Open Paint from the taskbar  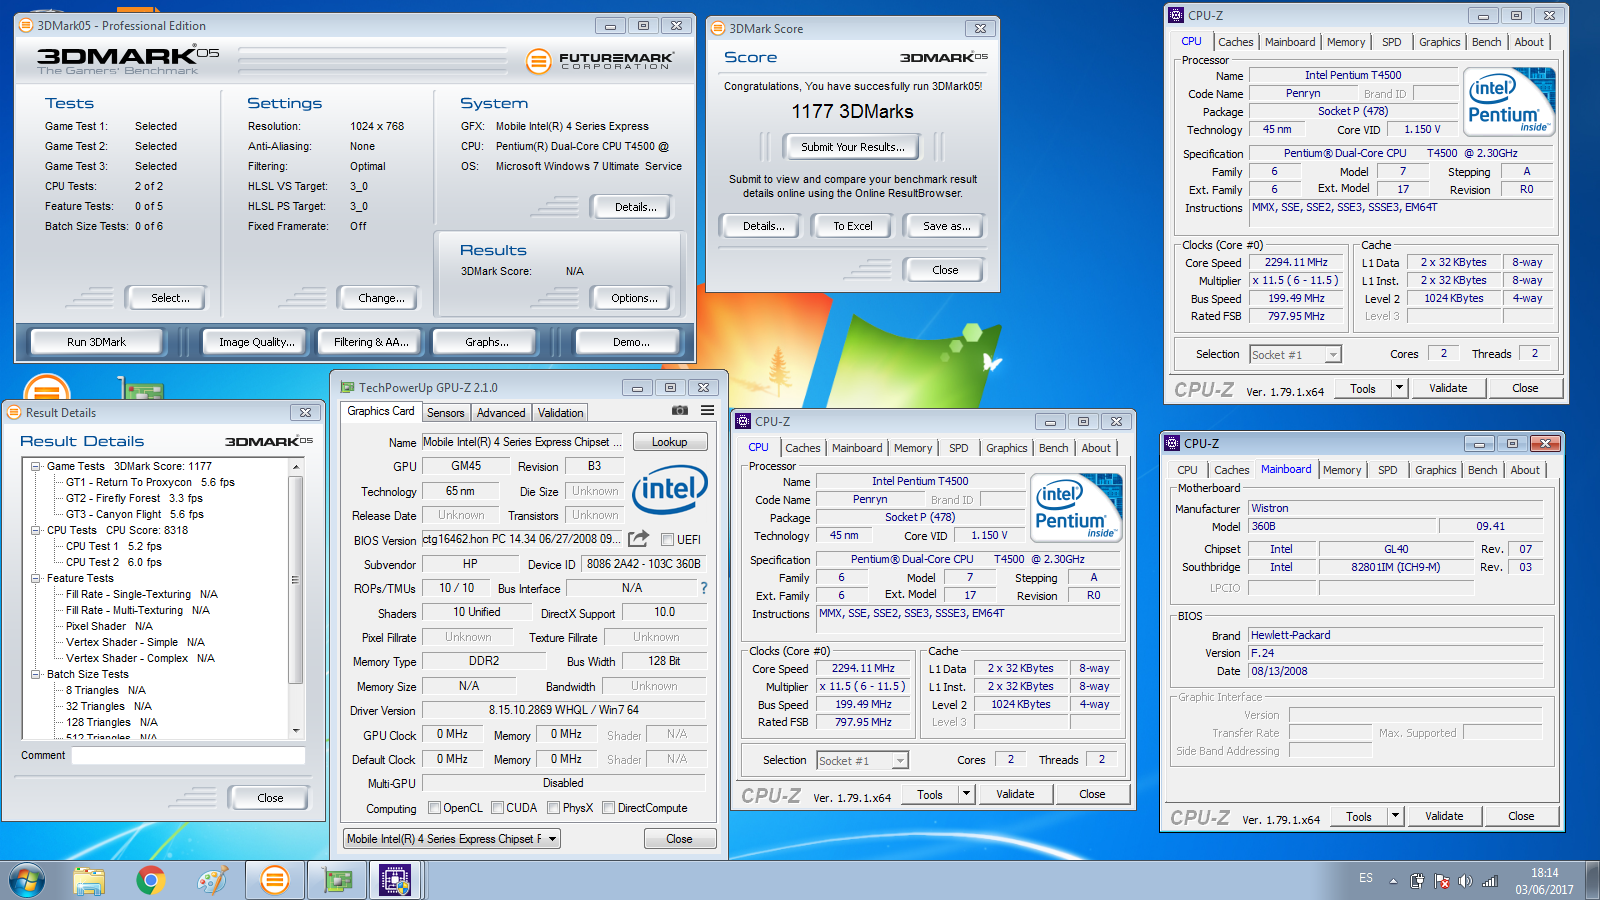pos(212,880)
